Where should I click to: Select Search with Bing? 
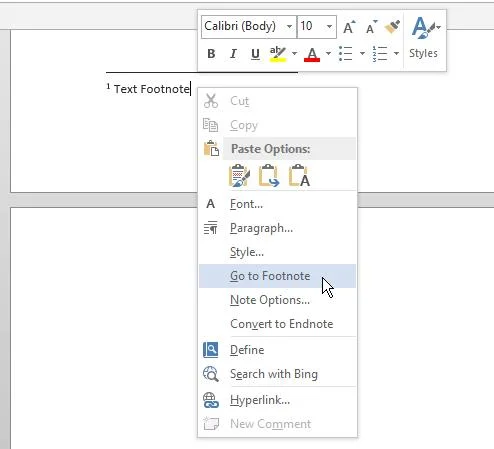[x=277, y=374]
